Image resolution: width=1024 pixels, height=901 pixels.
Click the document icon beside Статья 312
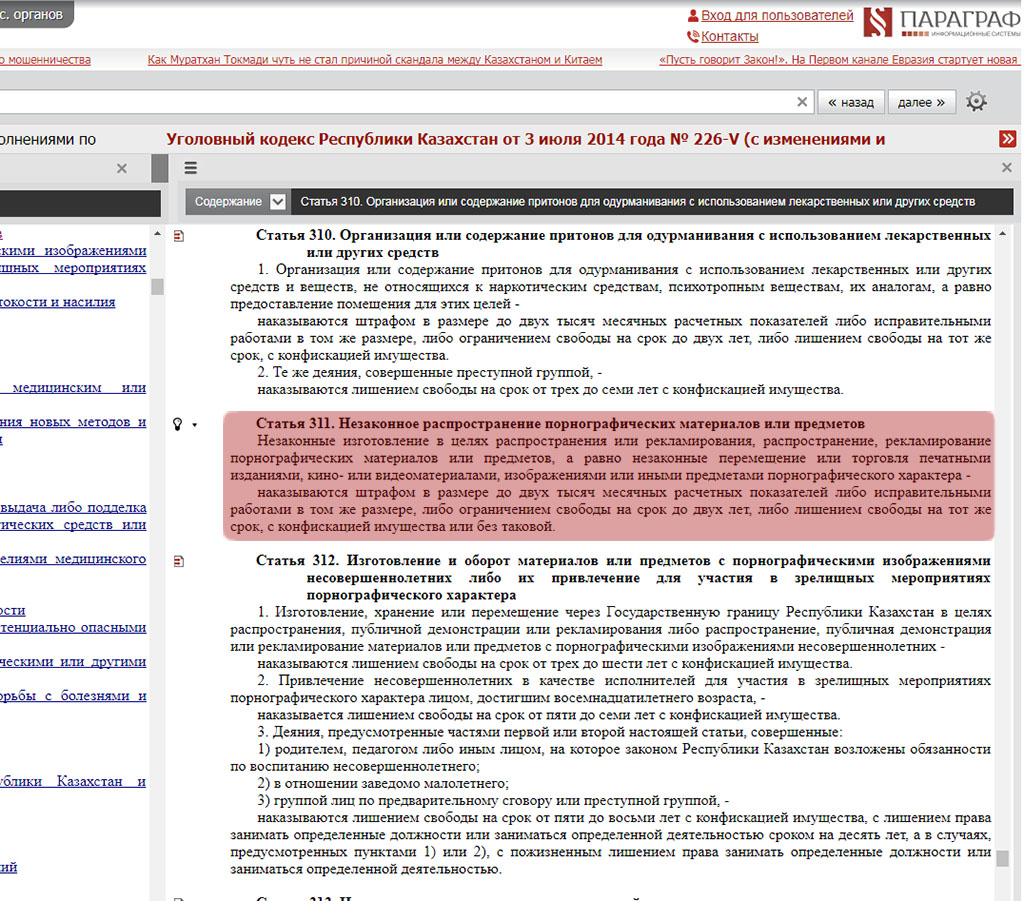[180, 562]
